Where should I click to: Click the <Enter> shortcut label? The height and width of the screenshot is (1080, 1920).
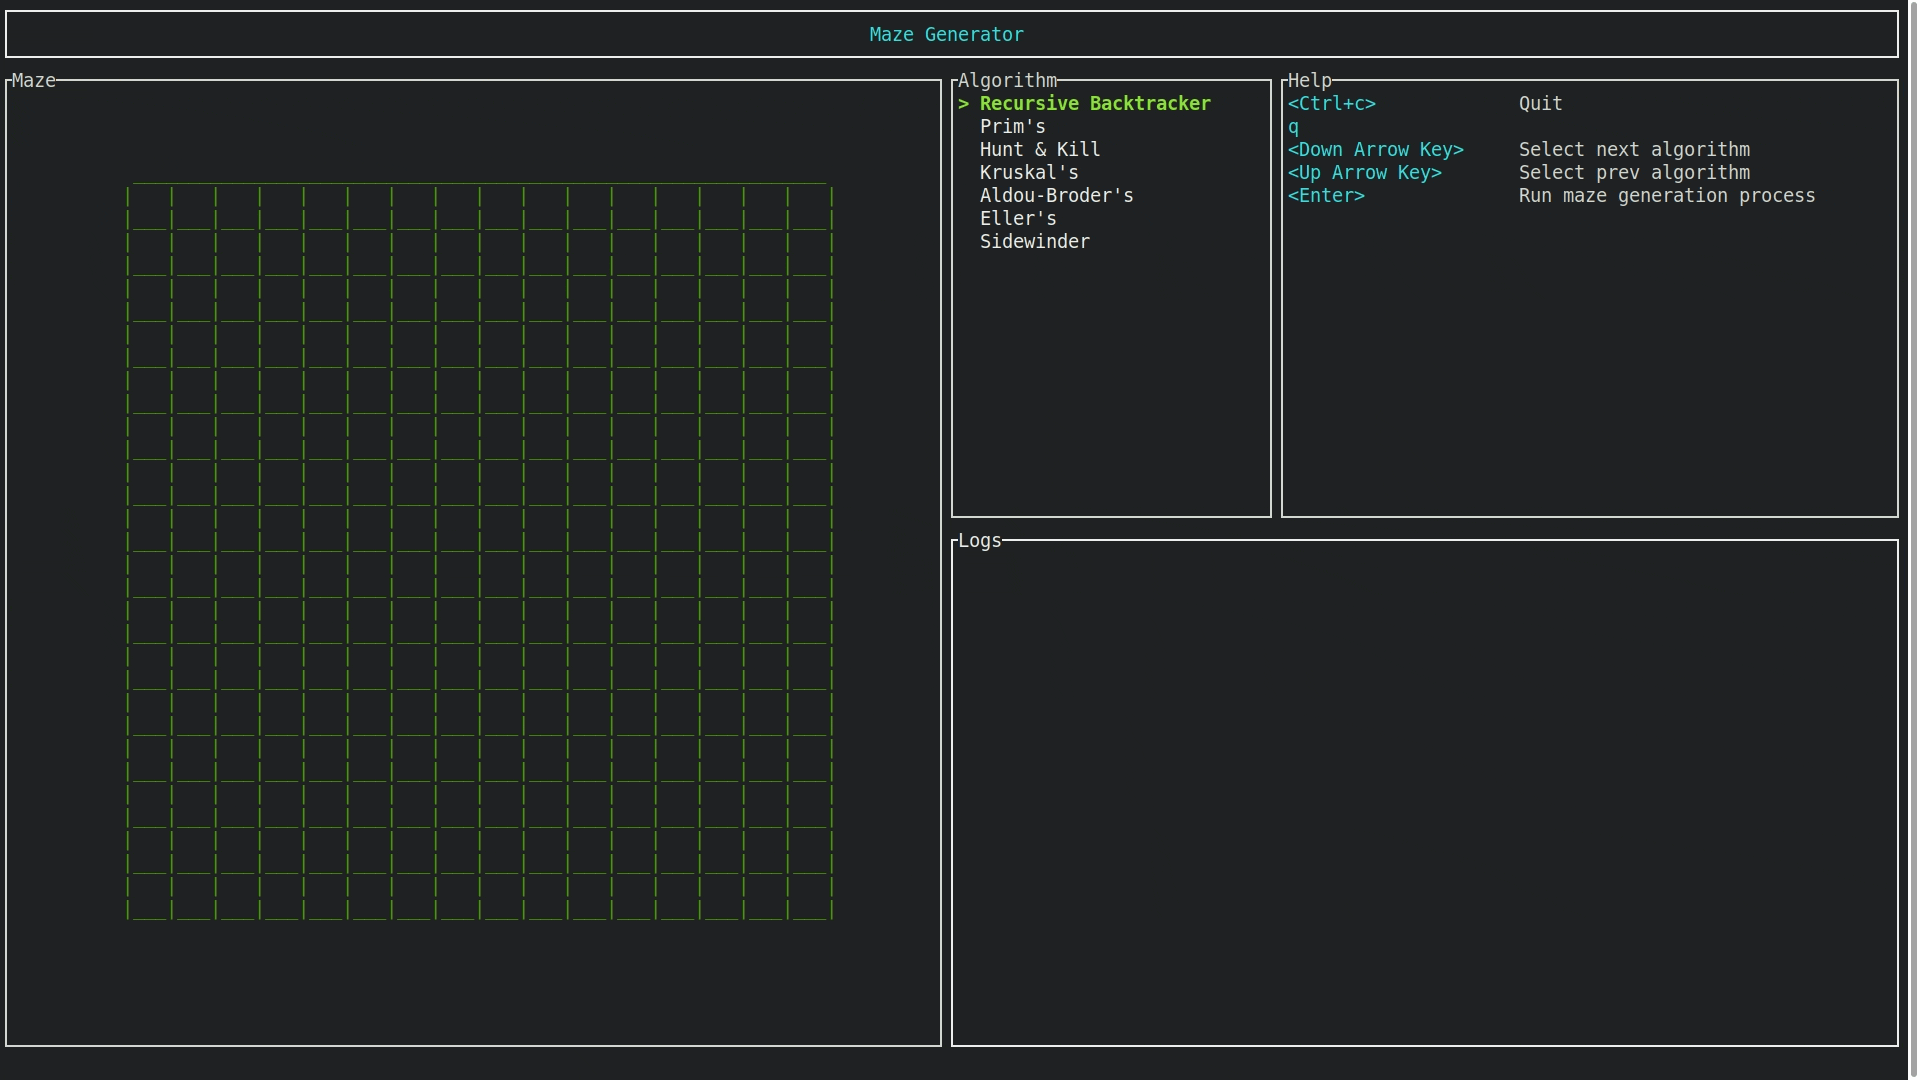pyautogui.click(x=1326, y=196)
